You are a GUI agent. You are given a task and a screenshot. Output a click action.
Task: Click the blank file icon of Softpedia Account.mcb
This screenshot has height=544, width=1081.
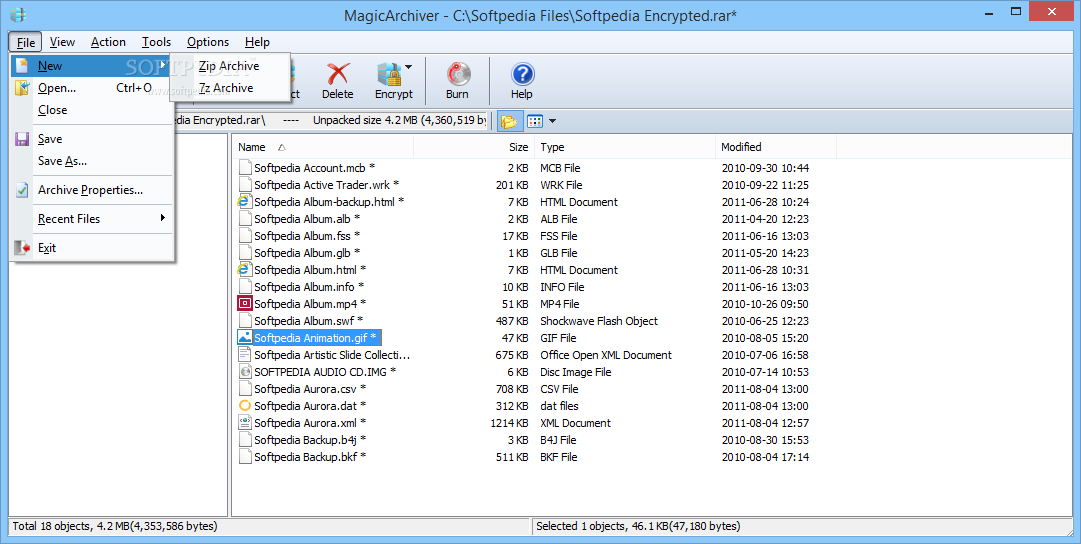(244, 168)
